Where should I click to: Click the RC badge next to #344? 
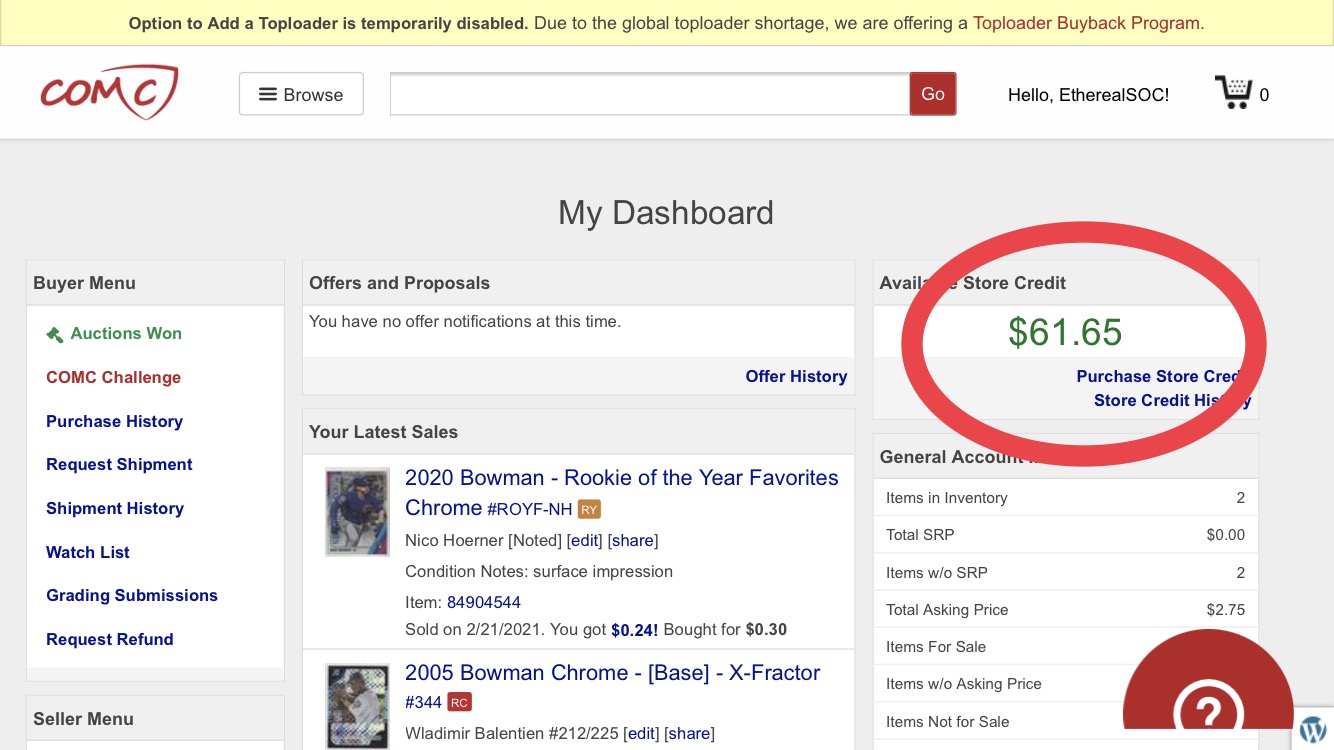(x=459, y=703)
